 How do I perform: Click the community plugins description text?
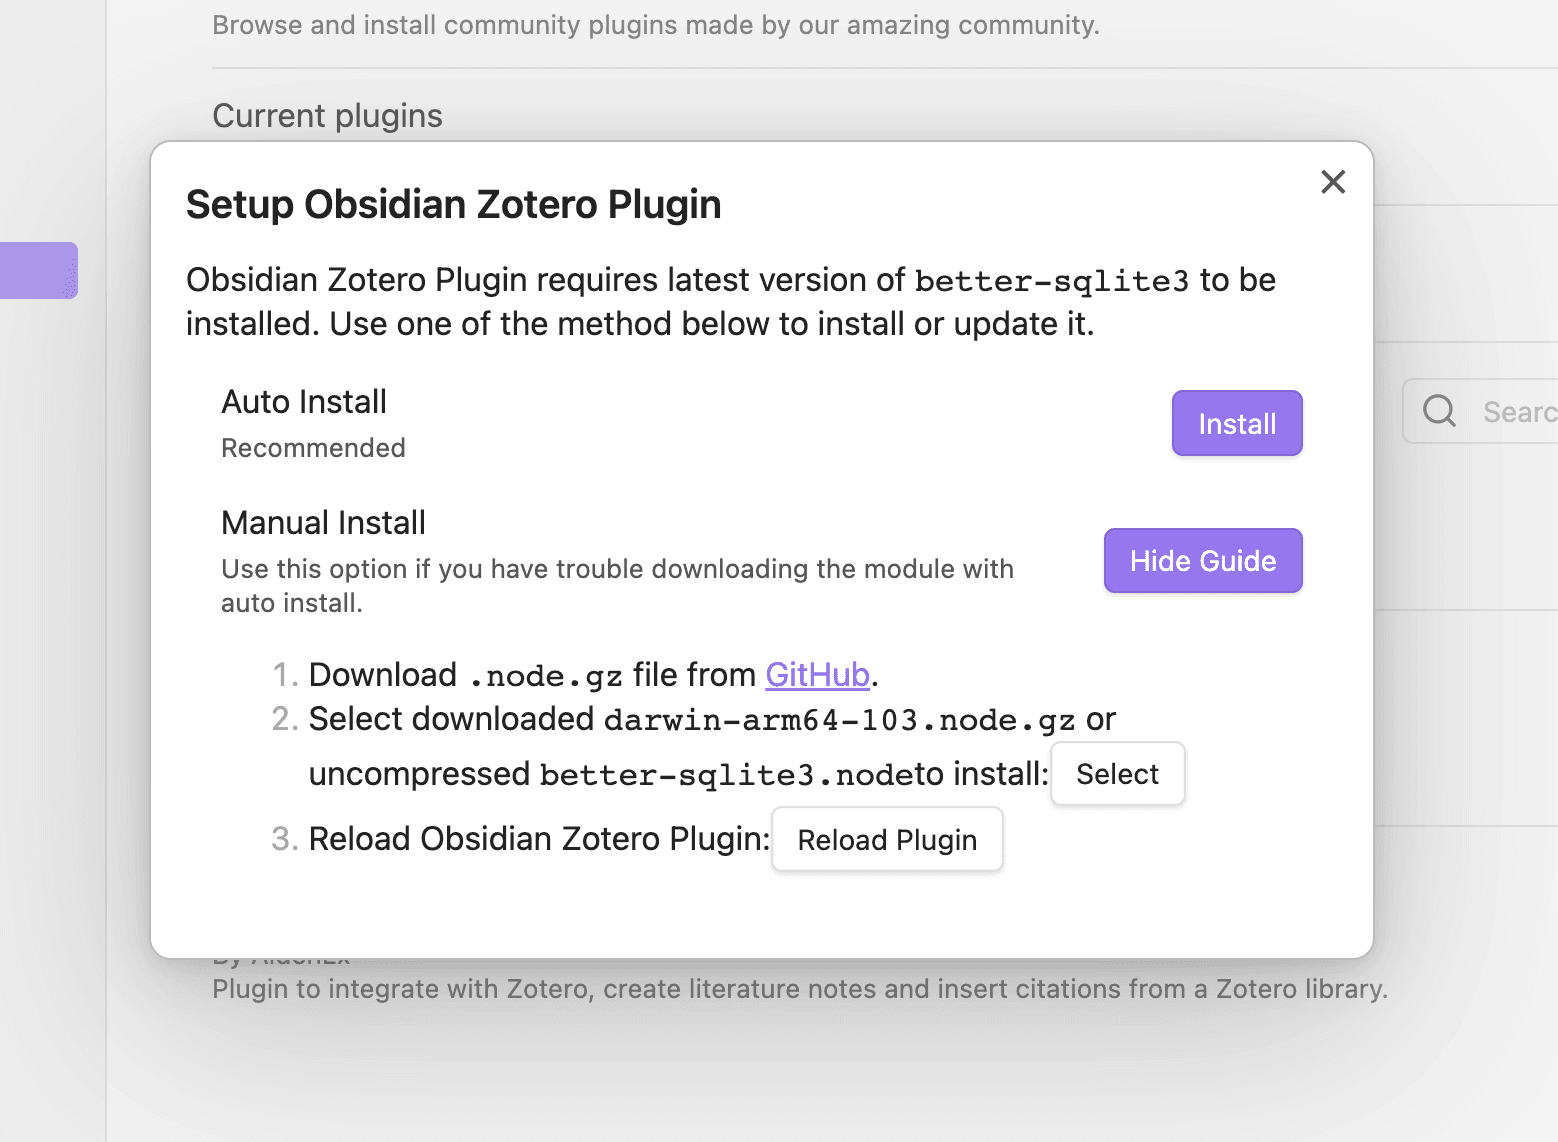tap(655, 24)
